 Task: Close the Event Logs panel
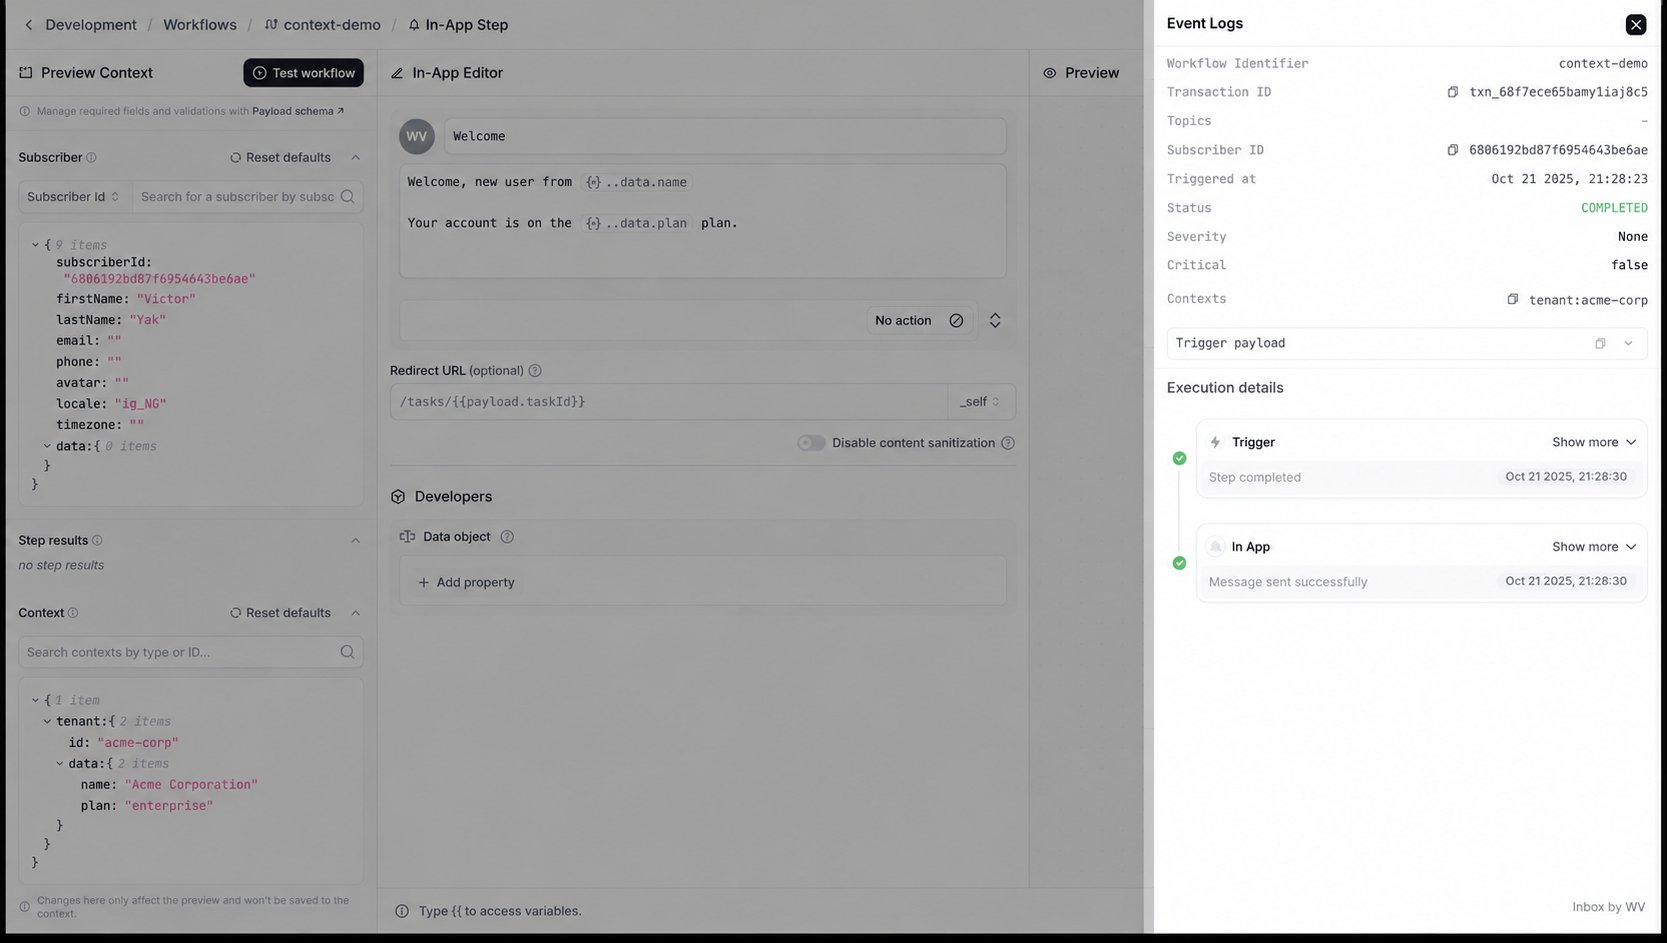point(1635,24)
